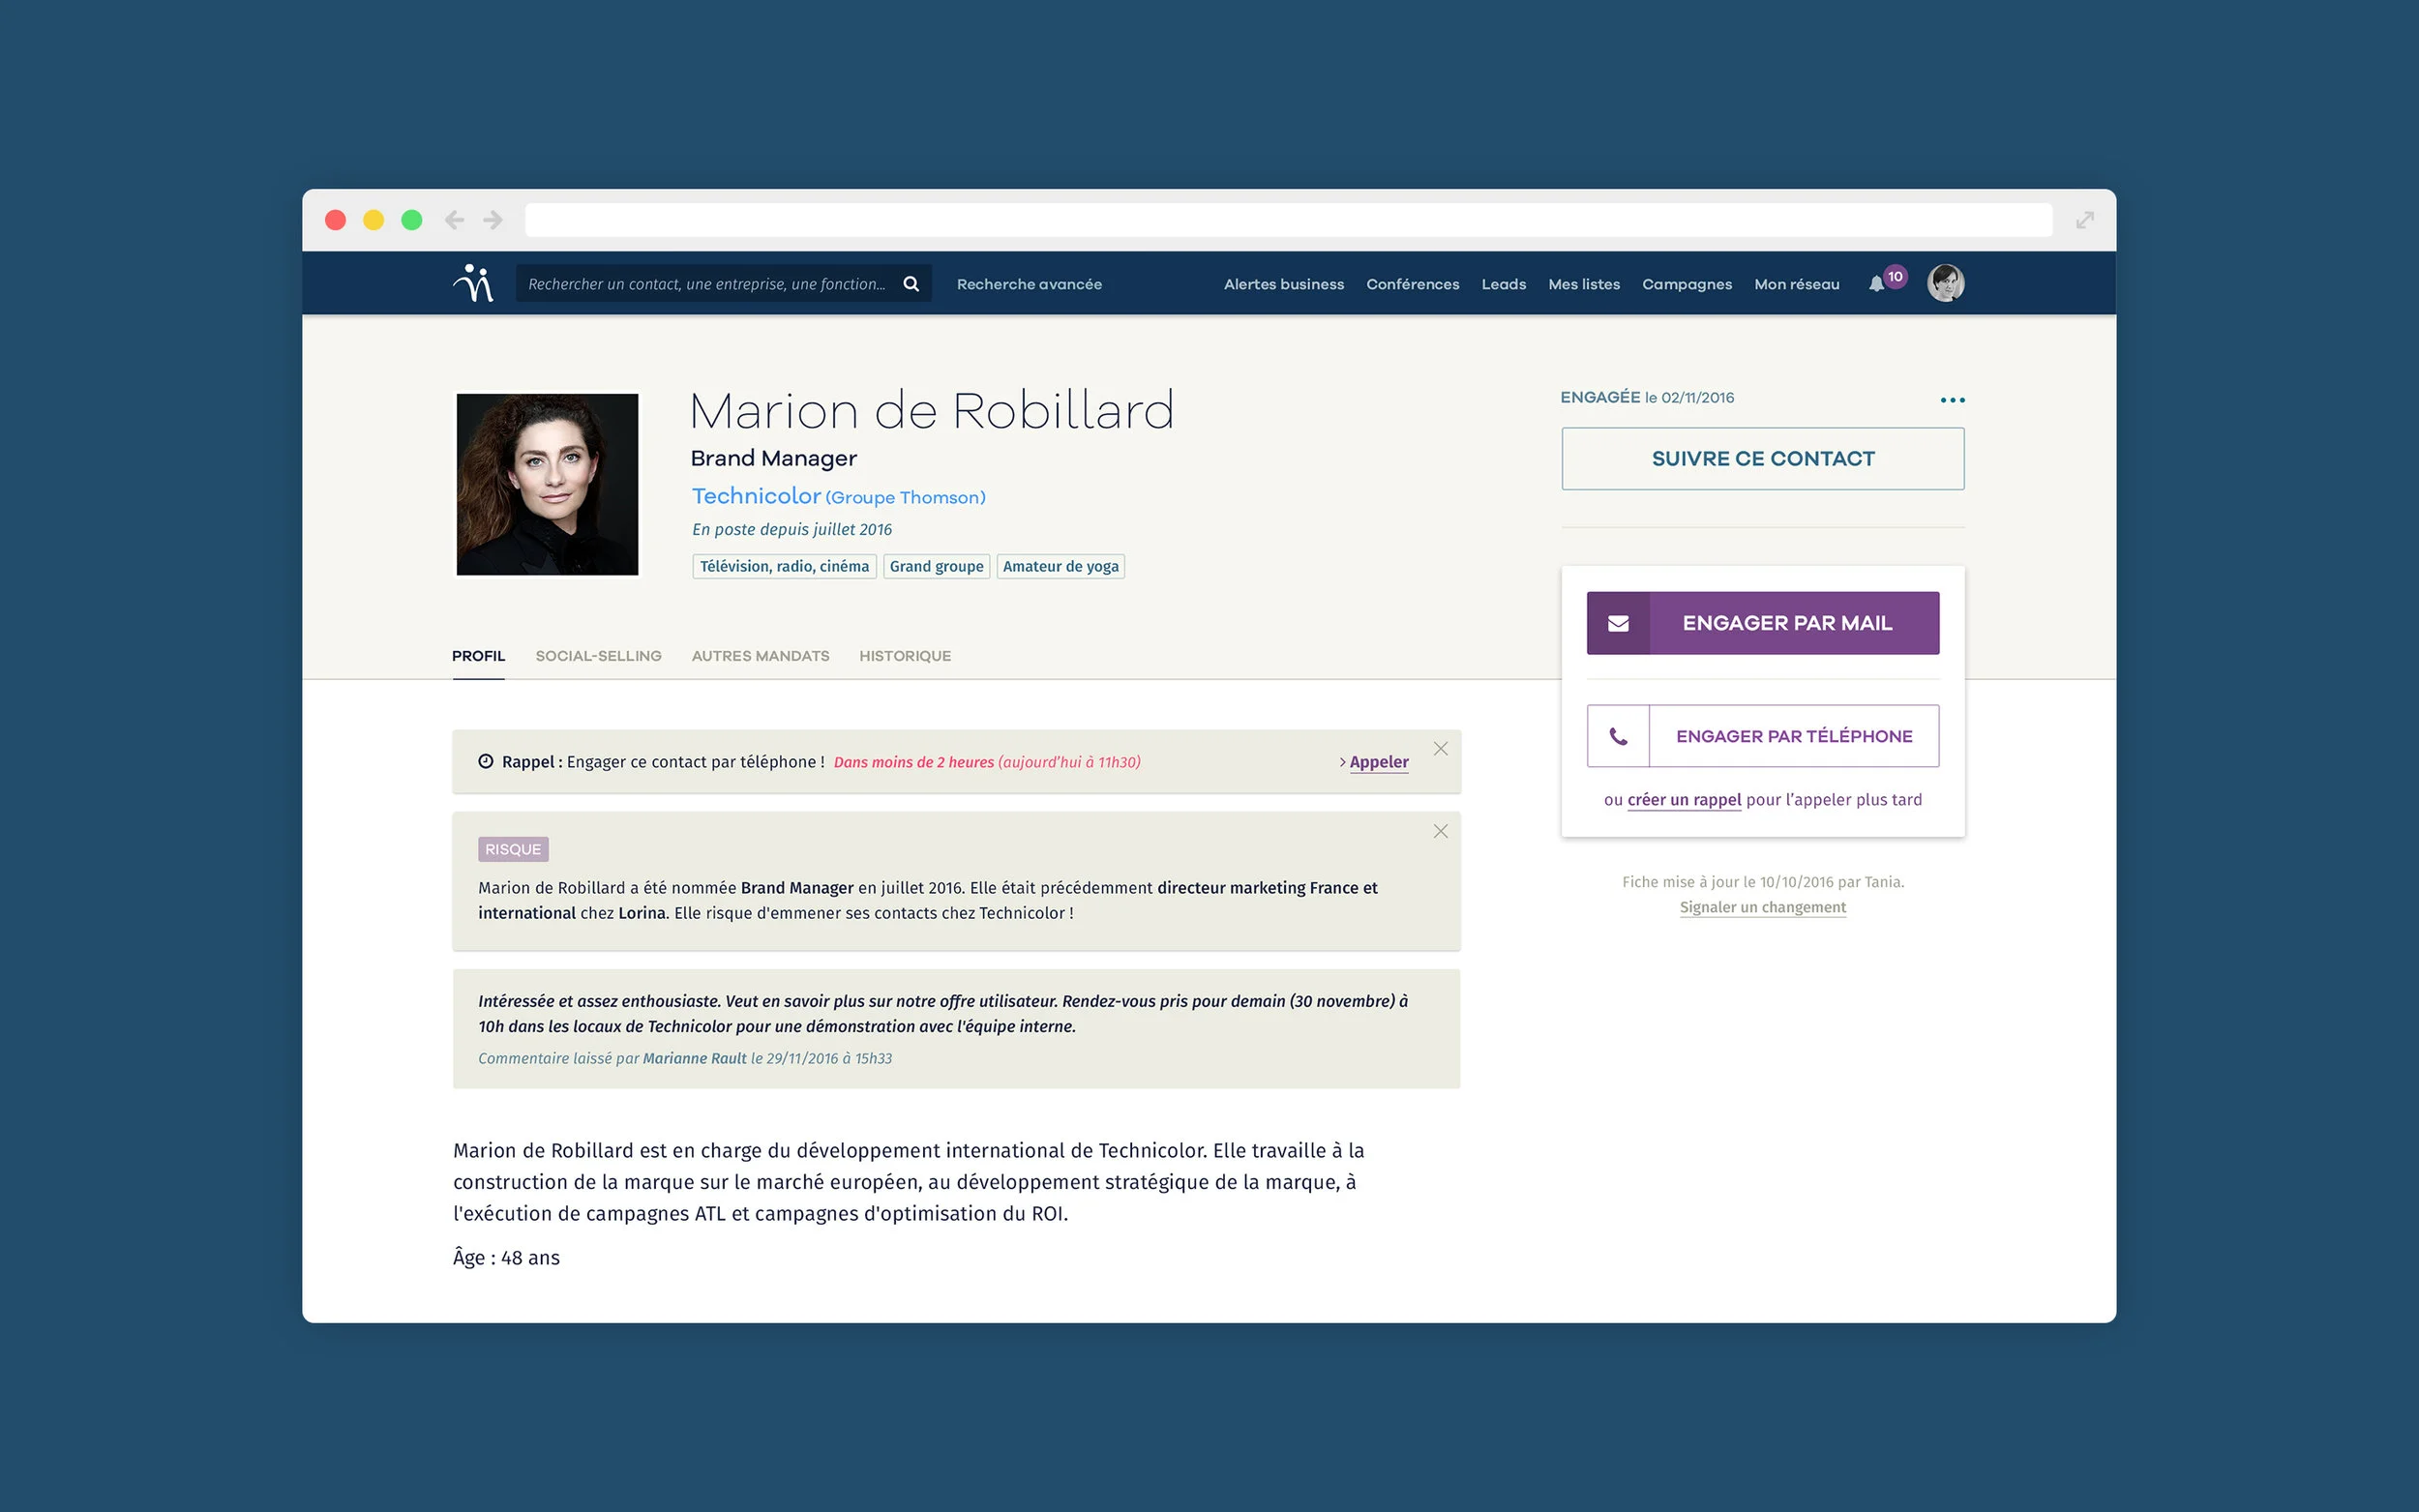Click Marion de Robillard's profile photo
The height and width of the screenshot is (1512, 2419).
coord(547,485)
